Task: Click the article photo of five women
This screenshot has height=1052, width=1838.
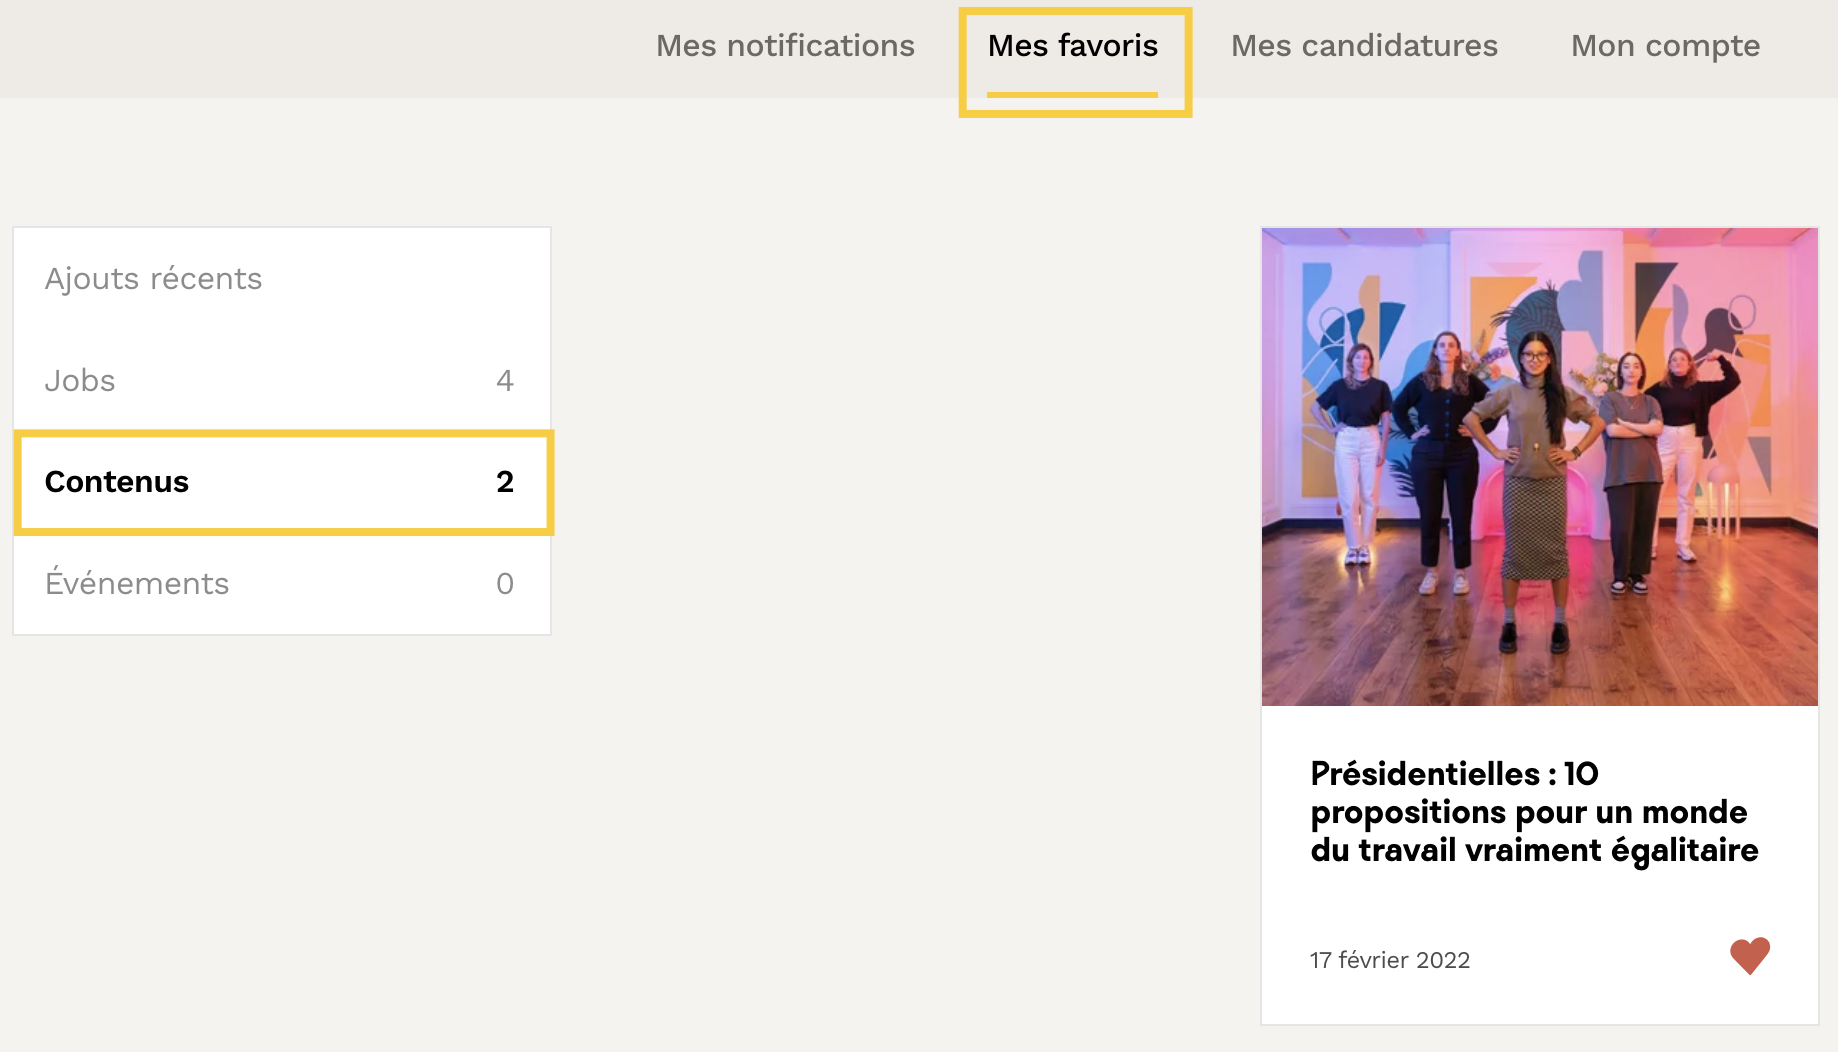Action: pyautogui.click(x=1539, y=466)
